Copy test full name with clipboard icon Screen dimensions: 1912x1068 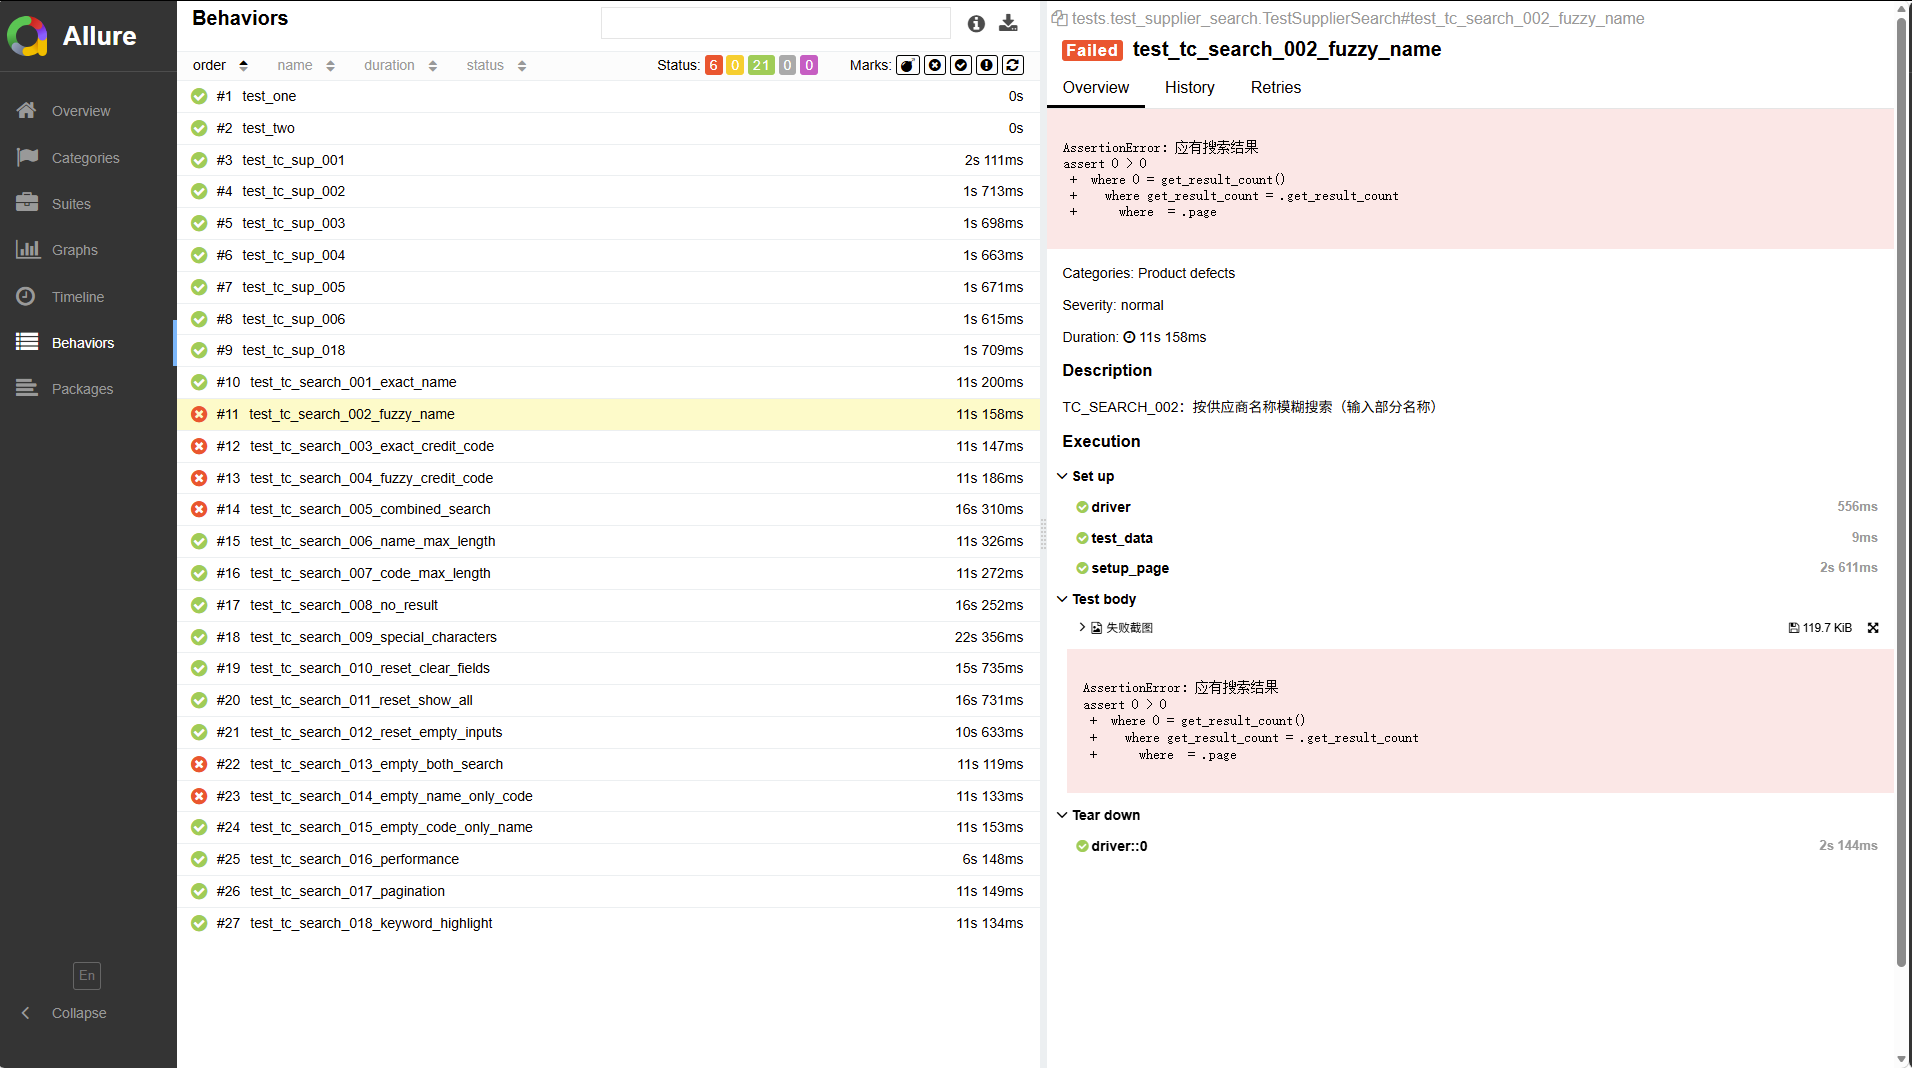pos(1059,18)
